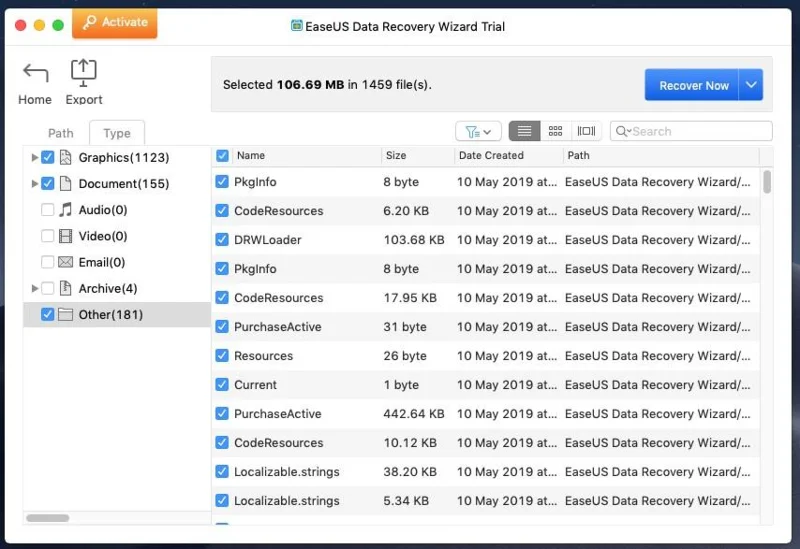Switch to thumbnail grid view icon
800x549 pixels.
pyautogui.click(x=555, y=131)
